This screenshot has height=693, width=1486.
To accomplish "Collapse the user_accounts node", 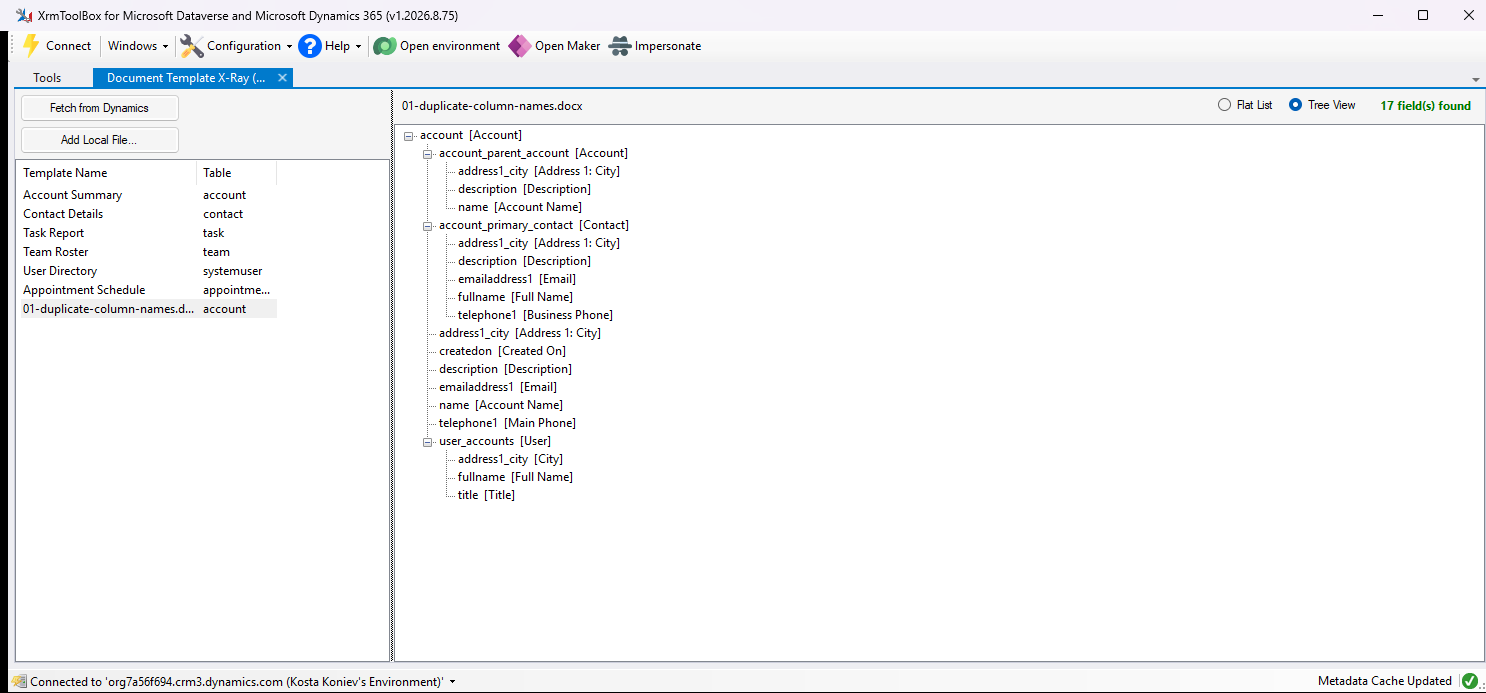I will coord(427,441).
